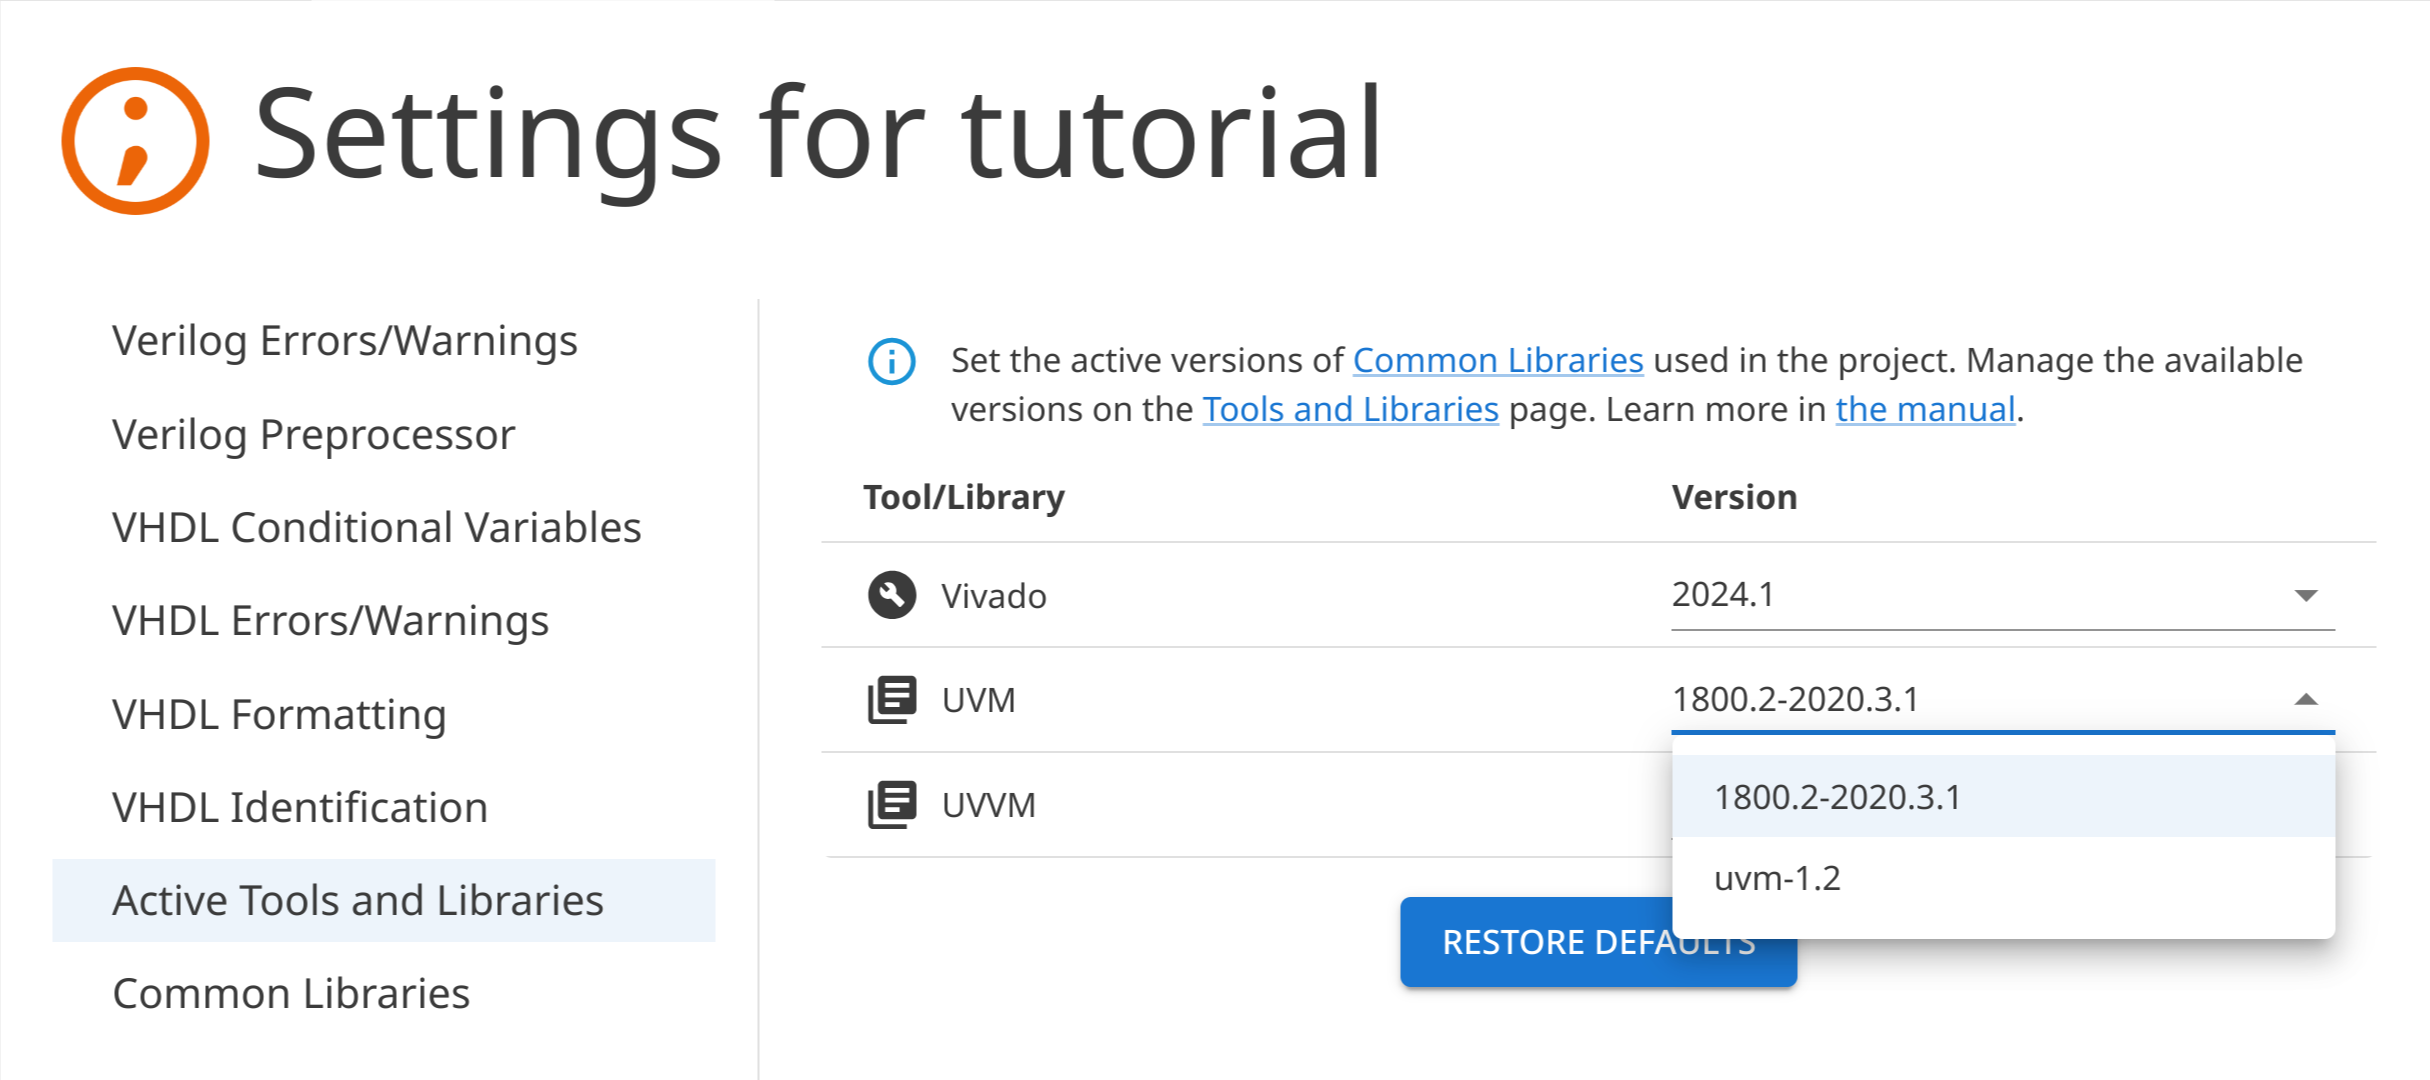Open Verilog Errors/Warnings settings page
Image resolution: width=2430 pixels, height=1080 pixels.
[345, 341]
